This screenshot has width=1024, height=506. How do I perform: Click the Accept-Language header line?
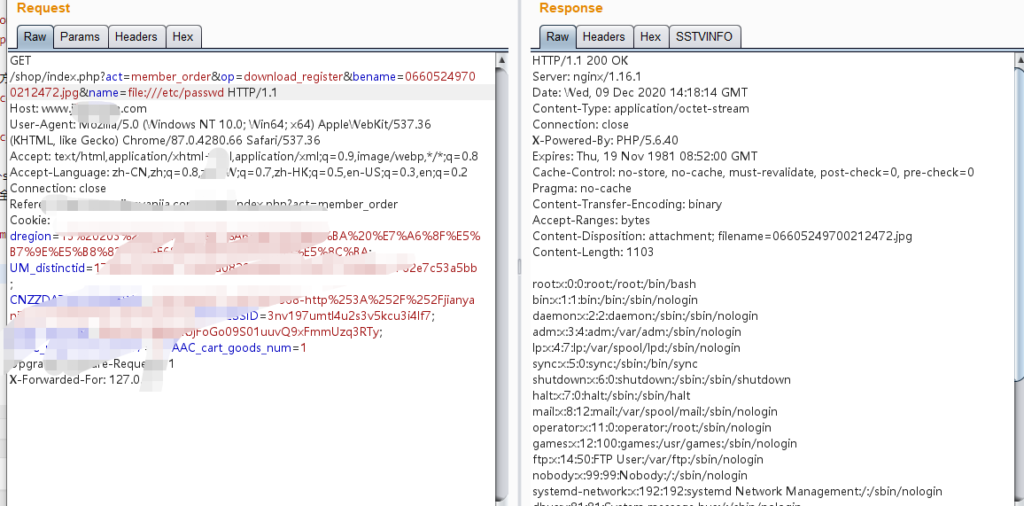click(238, 172)
